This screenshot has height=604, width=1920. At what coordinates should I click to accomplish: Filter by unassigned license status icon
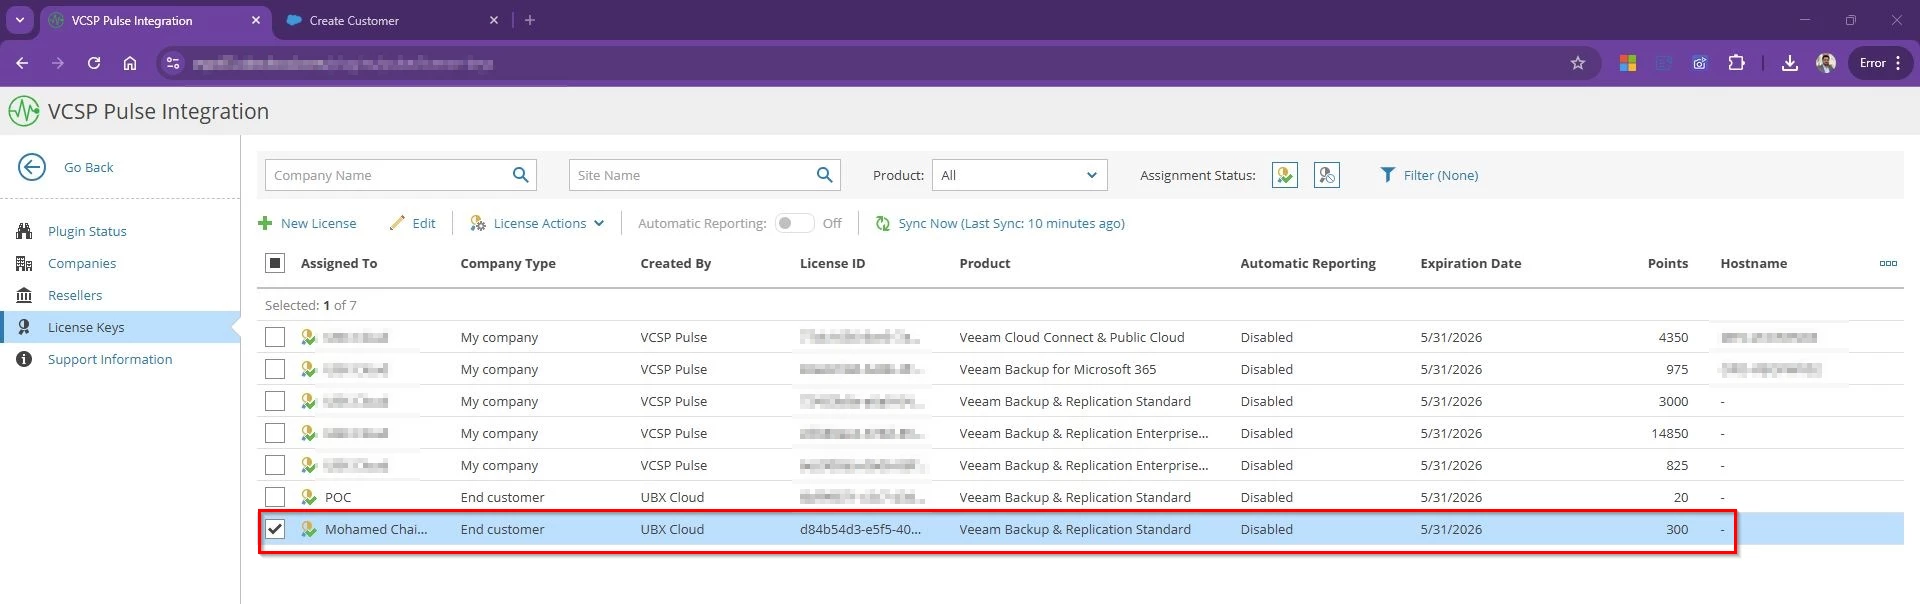tap(1327, 175)
